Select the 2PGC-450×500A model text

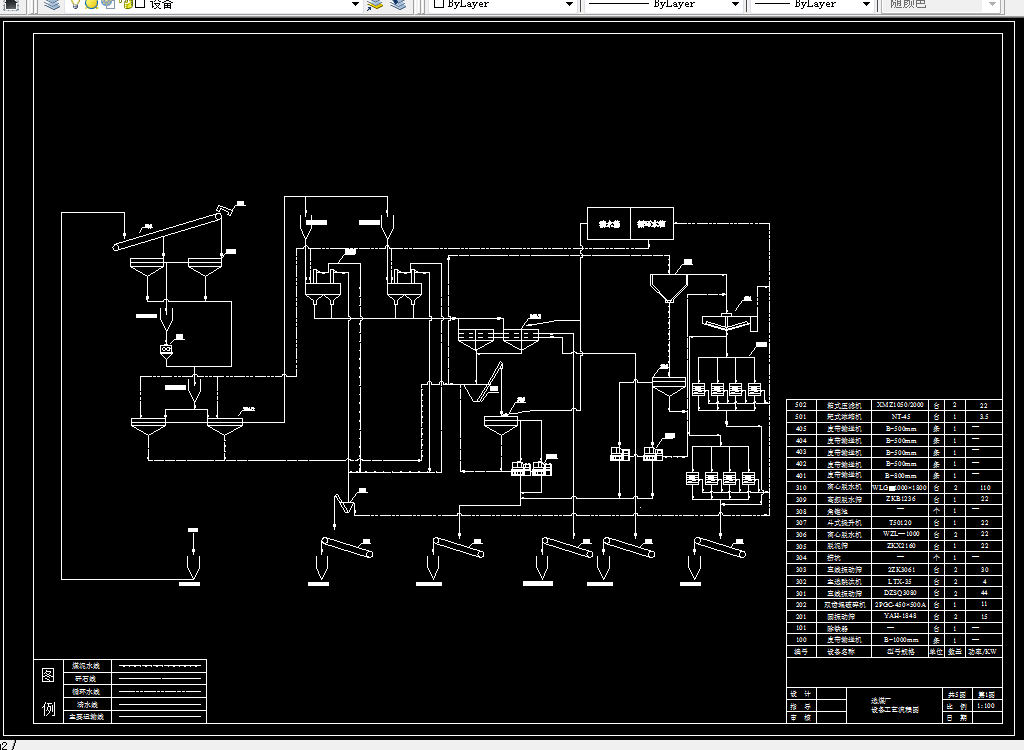[x=900, y=605]
